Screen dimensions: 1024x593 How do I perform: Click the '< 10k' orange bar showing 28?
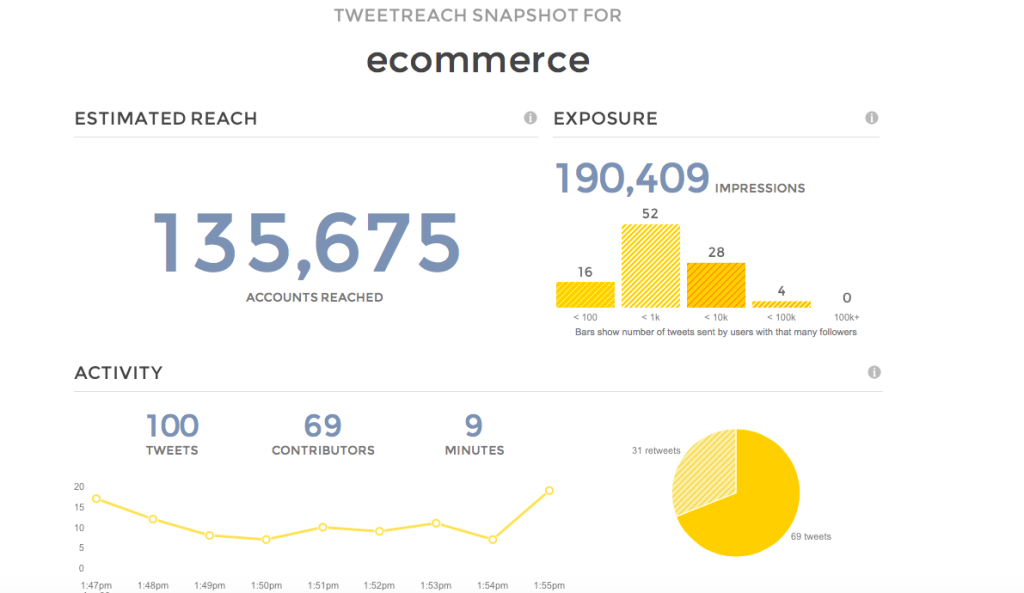(x=716, y=285)
